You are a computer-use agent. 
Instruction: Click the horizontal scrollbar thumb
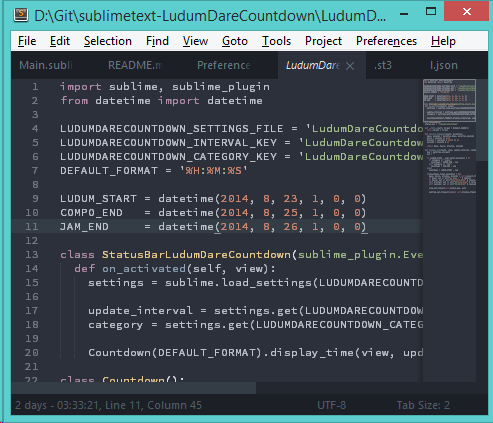(134, 388)
